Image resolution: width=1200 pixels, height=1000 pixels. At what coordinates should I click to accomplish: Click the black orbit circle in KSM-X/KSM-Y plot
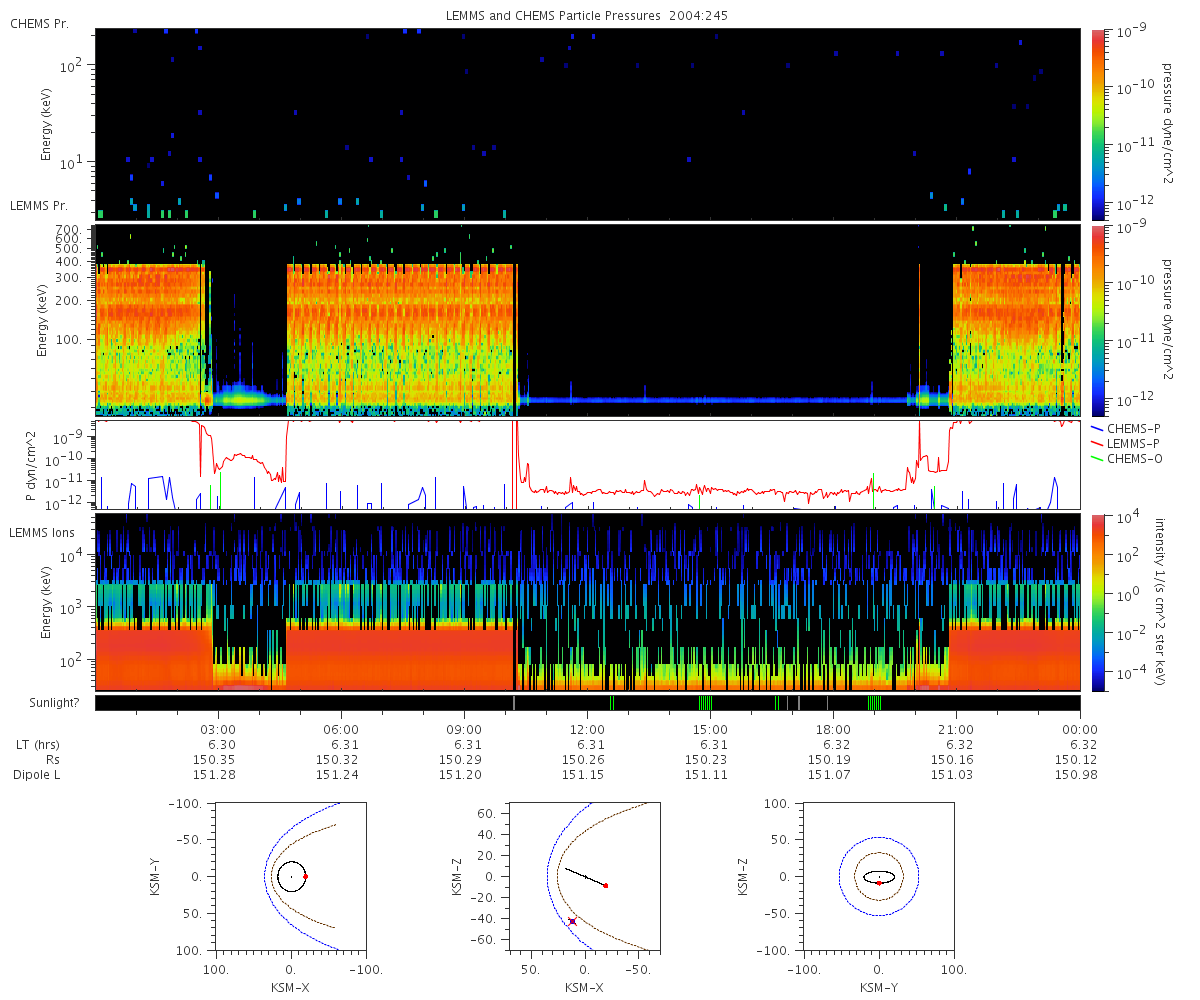(x=291, y=876)
